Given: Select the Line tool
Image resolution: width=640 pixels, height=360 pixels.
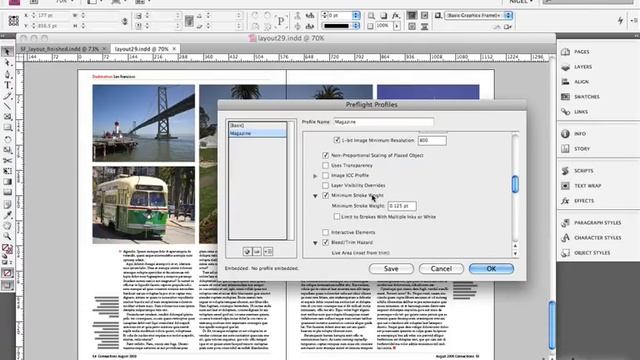Looking at the screenshot, I should click(7, 107).
